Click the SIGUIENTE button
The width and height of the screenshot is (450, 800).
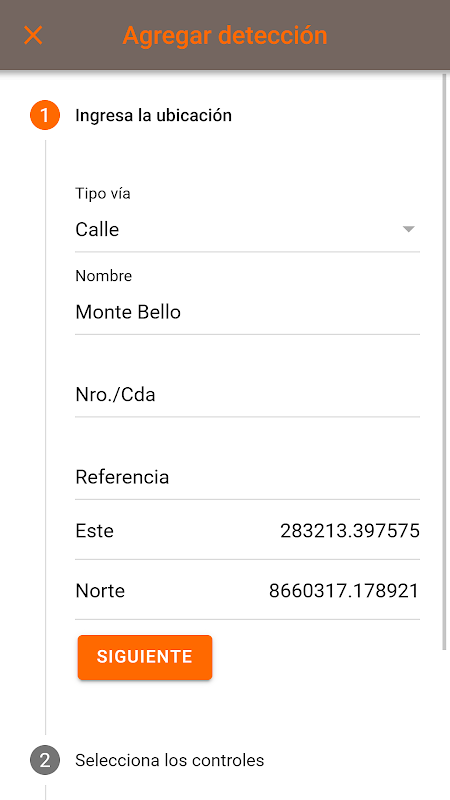point(145,657)
